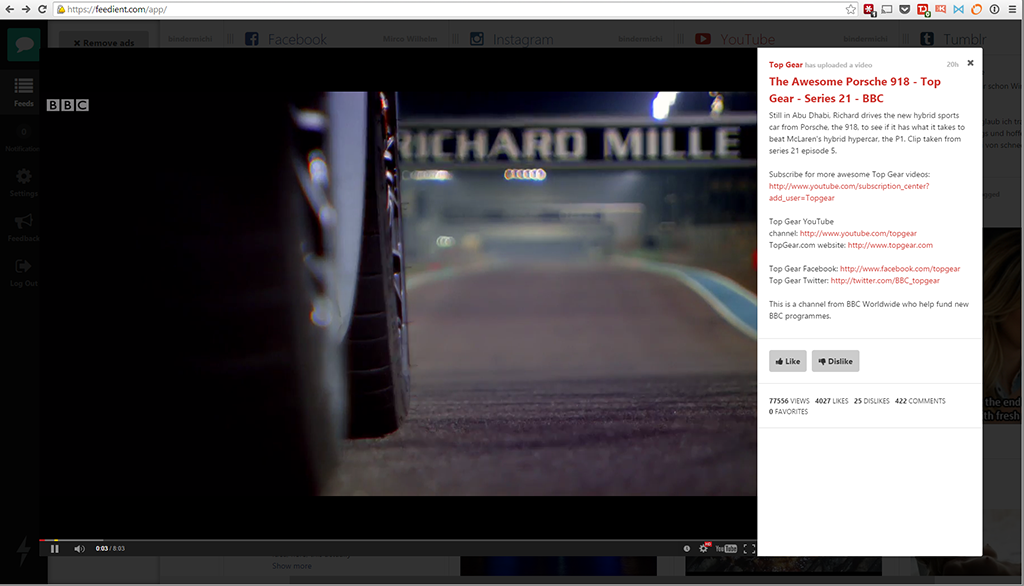Toggle fullscreen video mode
The height and width of the screenshot is (586, 1024).
click(x=749, y=549)
